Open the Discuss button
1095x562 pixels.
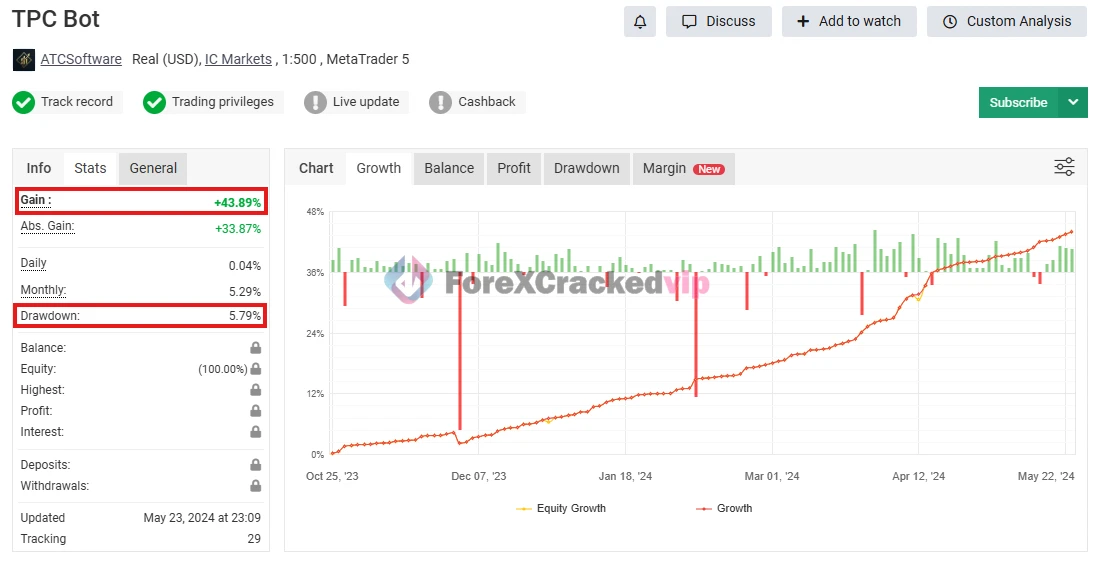pos(719,22)
